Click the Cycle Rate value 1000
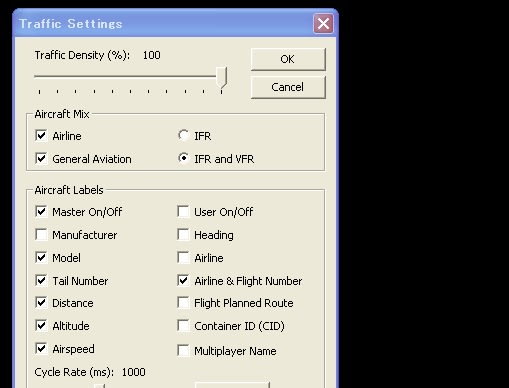509x388 pixels. (134, 372)
